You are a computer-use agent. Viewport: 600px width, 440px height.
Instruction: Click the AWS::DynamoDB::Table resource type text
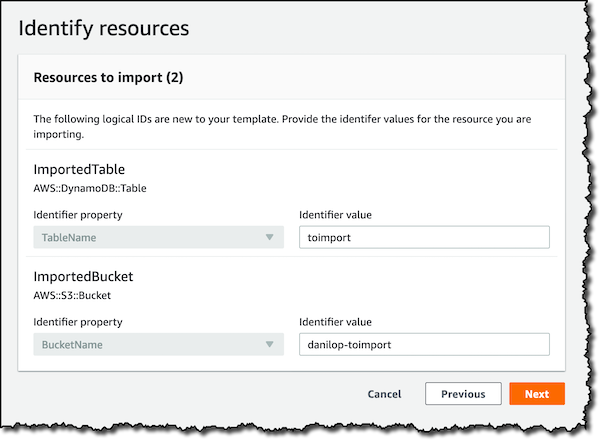click(x=90, y=188)
